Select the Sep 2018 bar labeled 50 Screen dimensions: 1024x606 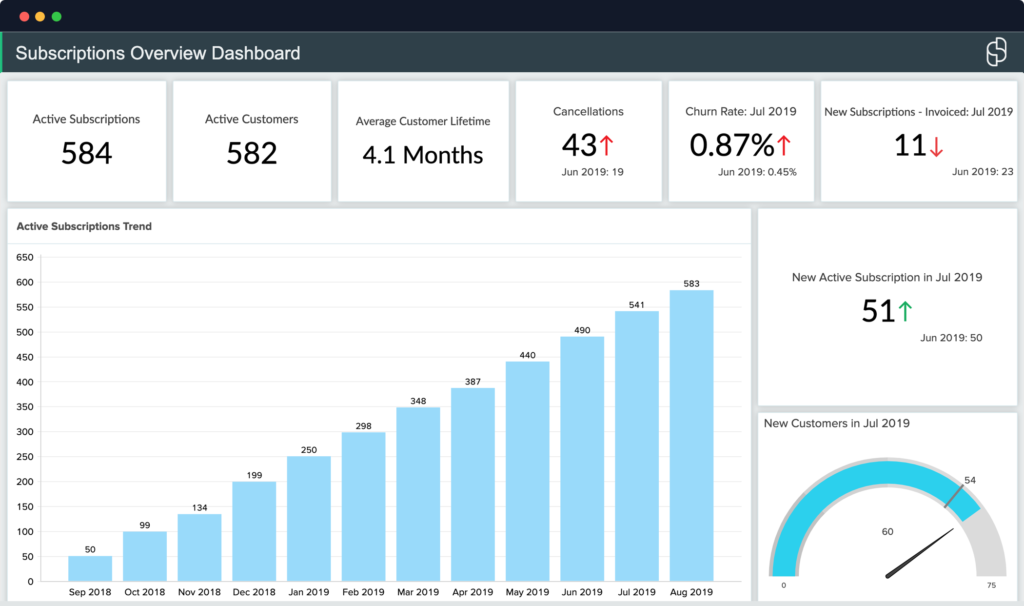[x=90, y=568]
